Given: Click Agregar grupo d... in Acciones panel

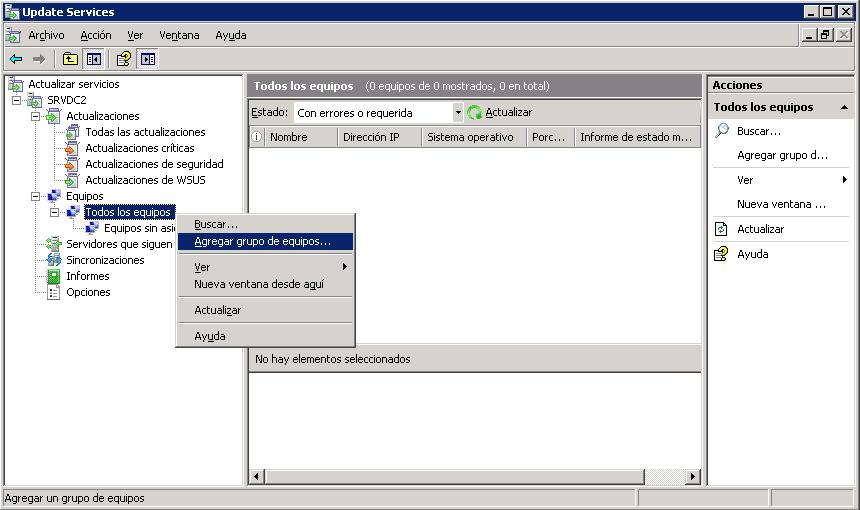Looking at the screenshot, I should [x=782, y=155].
